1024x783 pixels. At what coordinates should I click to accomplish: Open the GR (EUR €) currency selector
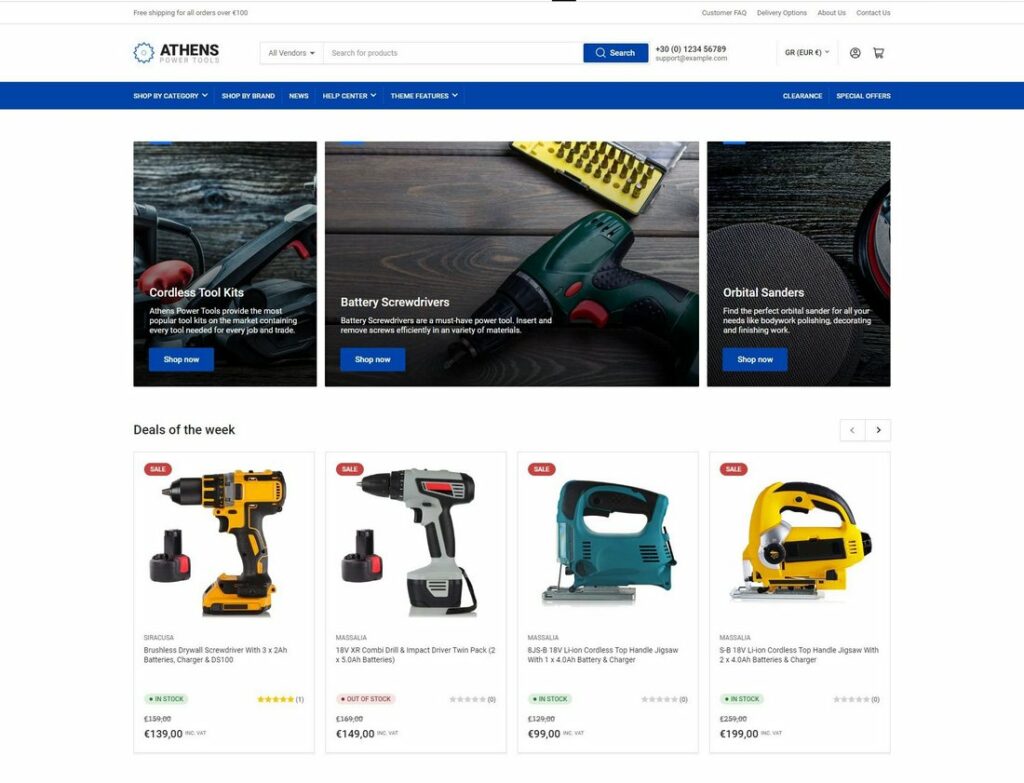click(x=807, y=53)
